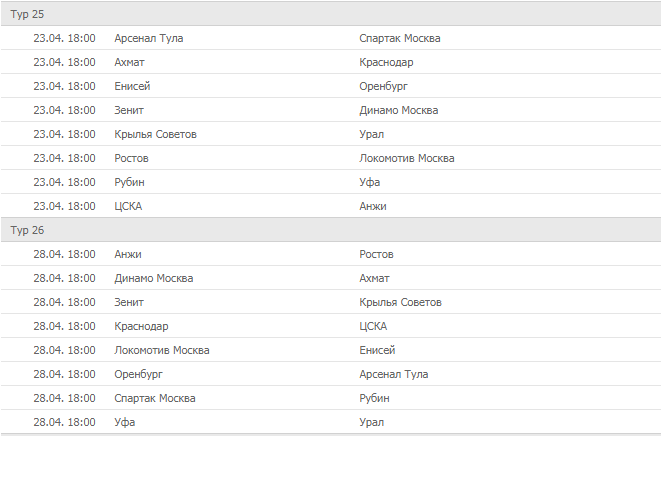Click the Тур 25 round header
This screenshot has width=663, height=480.
pyautogui.click(x=28, y=14)
